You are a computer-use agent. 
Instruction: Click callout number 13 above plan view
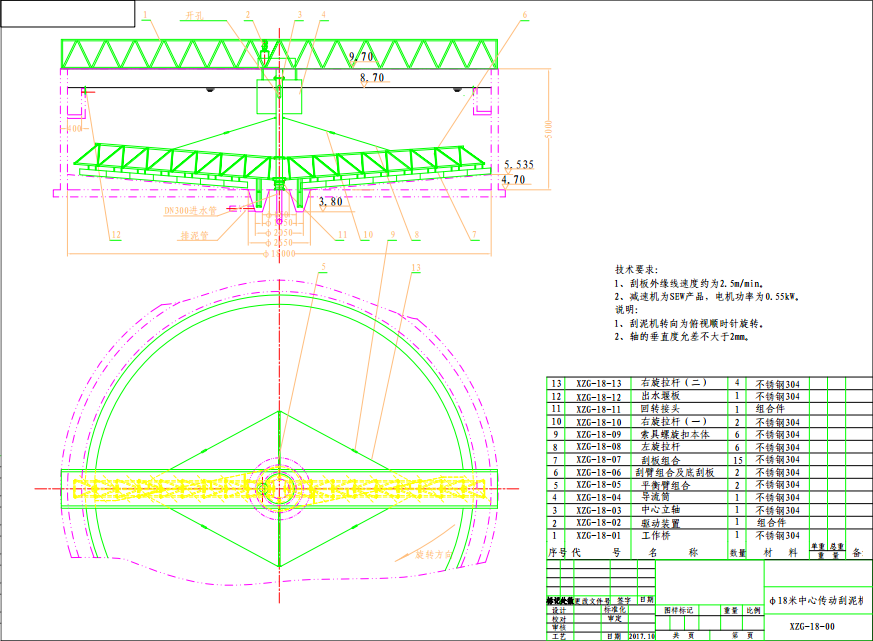[416, 267]
